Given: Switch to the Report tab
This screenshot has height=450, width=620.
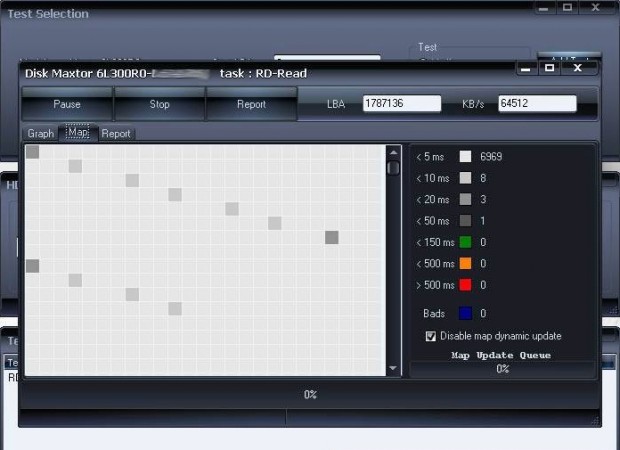Looking at the screenshot, I should tap(116, 133).
